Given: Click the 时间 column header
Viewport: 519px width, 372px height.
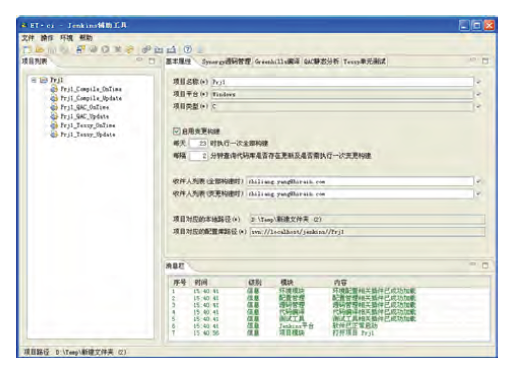Looking at the screenshot, I should [201, 283].
